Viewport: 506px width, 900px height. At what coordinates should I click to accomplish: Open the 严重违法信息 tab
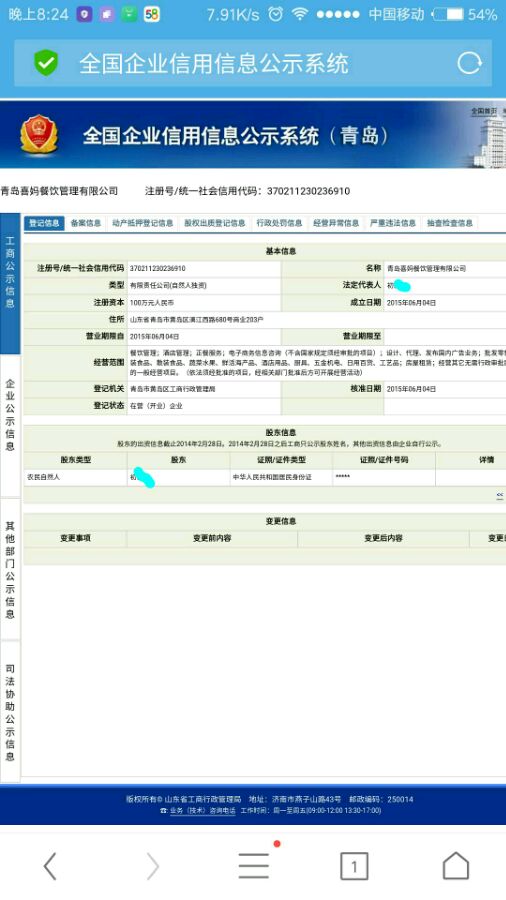click(393, 223)
